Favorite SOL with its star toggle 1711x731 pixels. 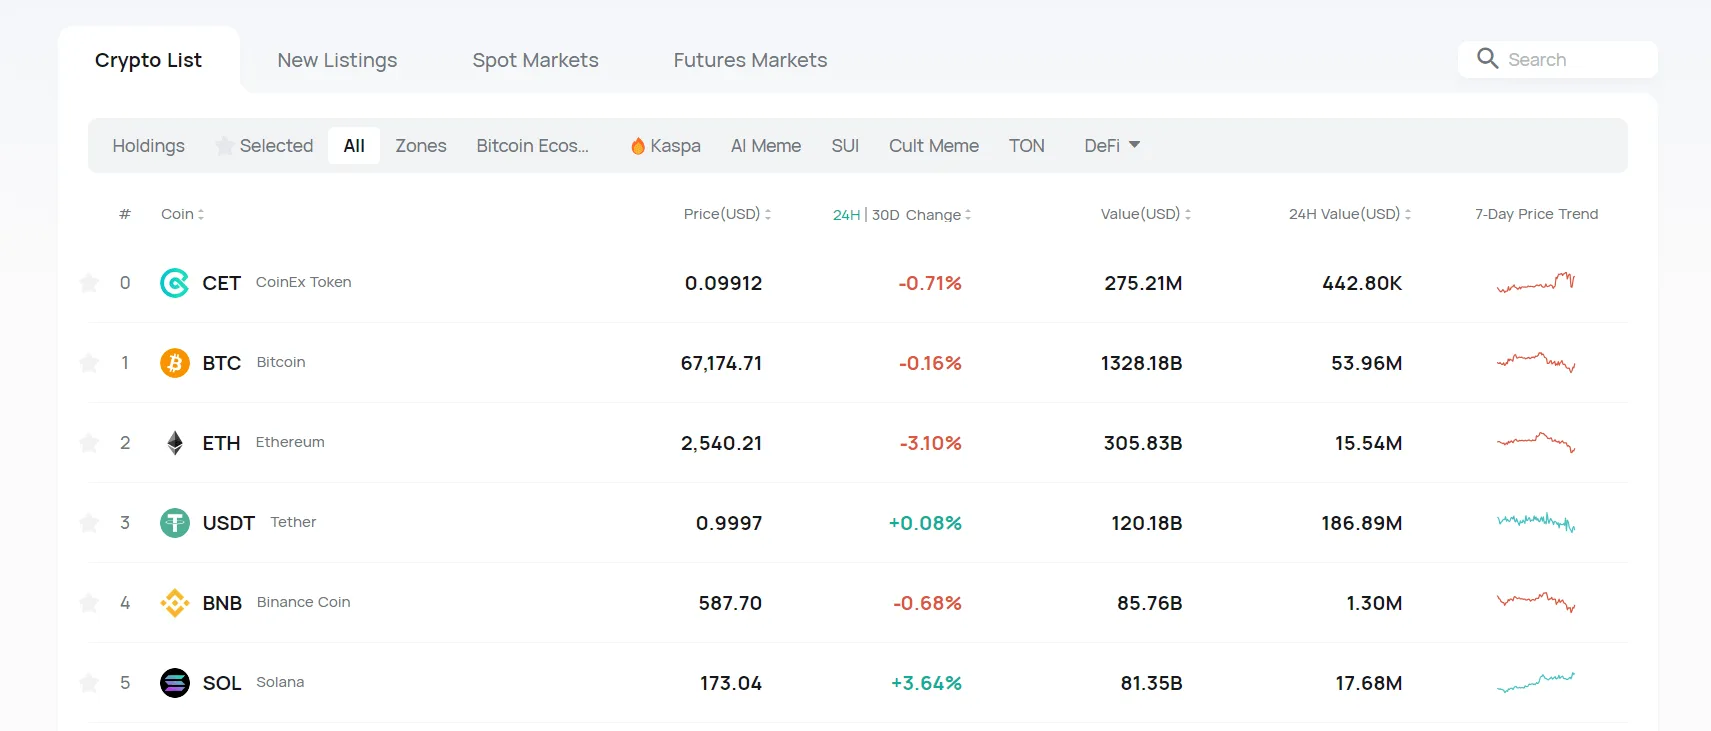click(x=89, y=683)
